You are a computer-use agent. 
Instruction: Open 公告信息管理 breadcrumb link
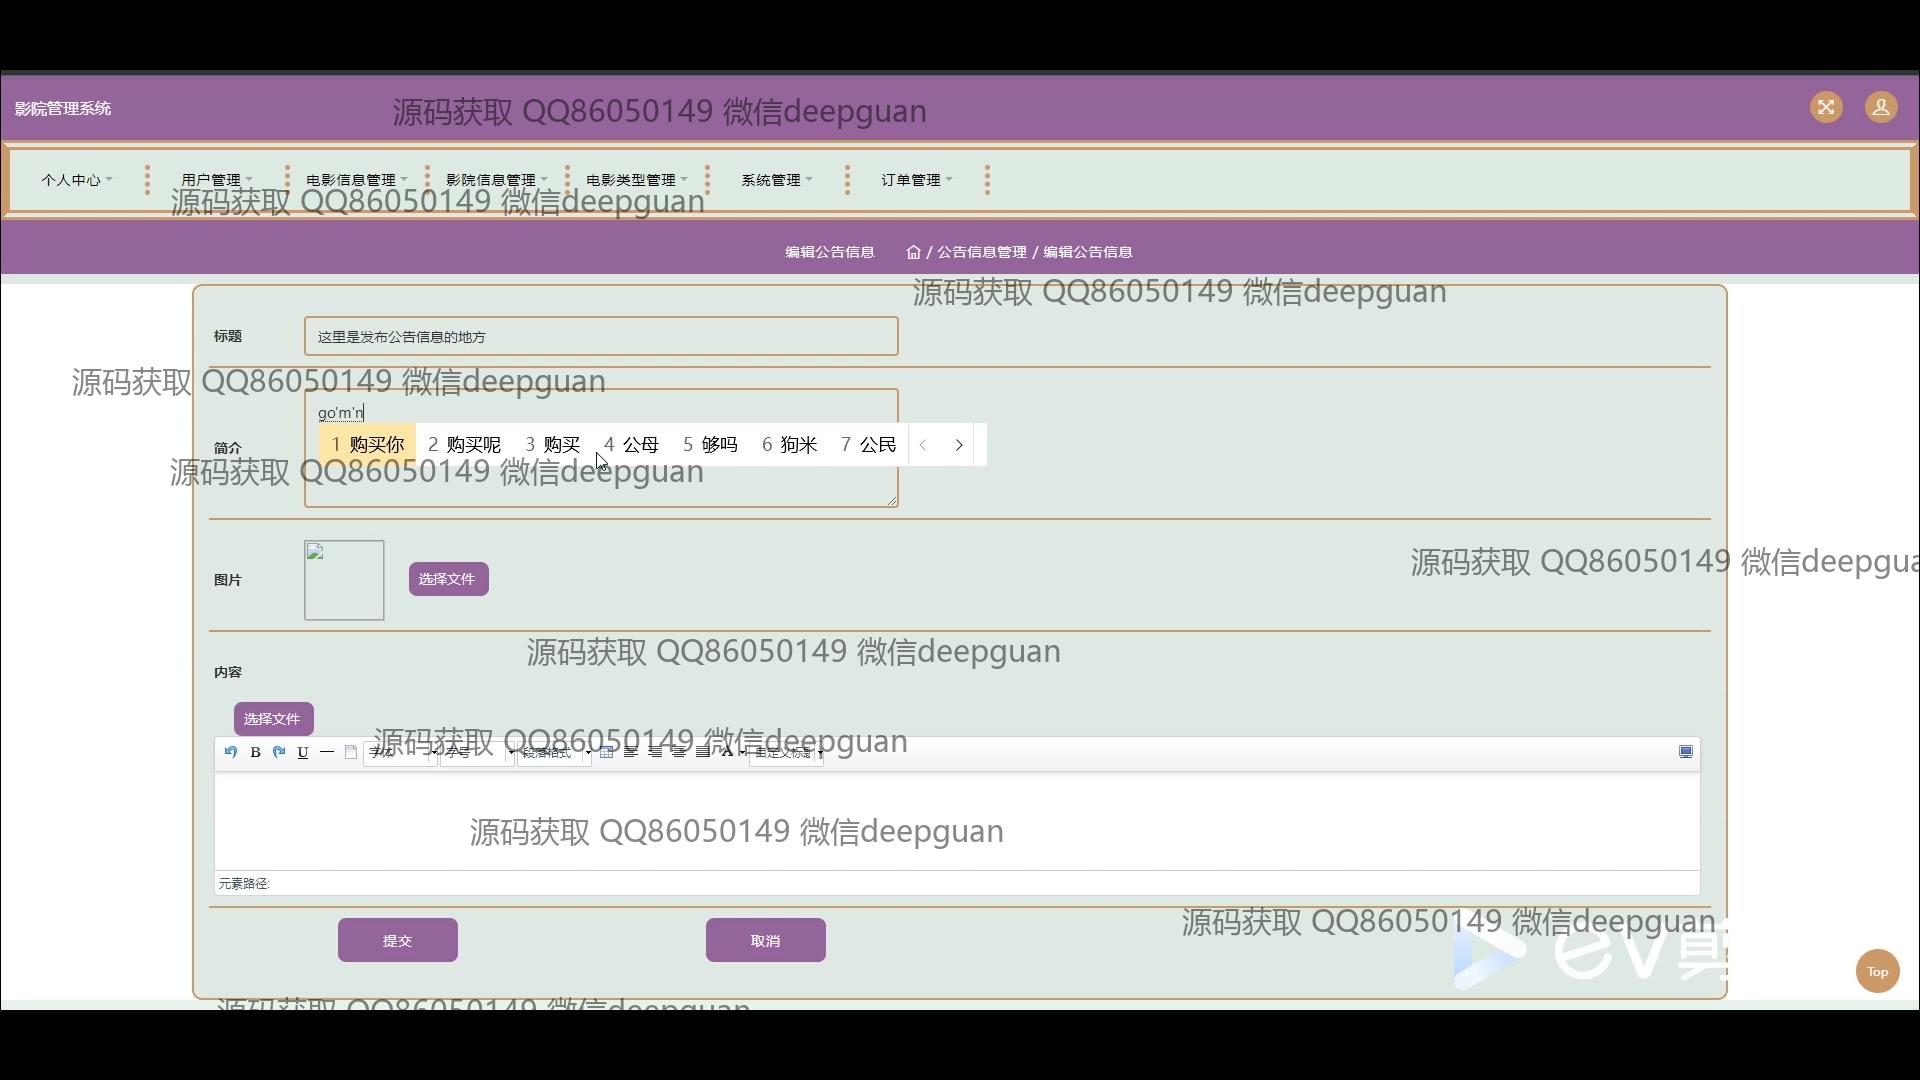(x=982, y=252)
